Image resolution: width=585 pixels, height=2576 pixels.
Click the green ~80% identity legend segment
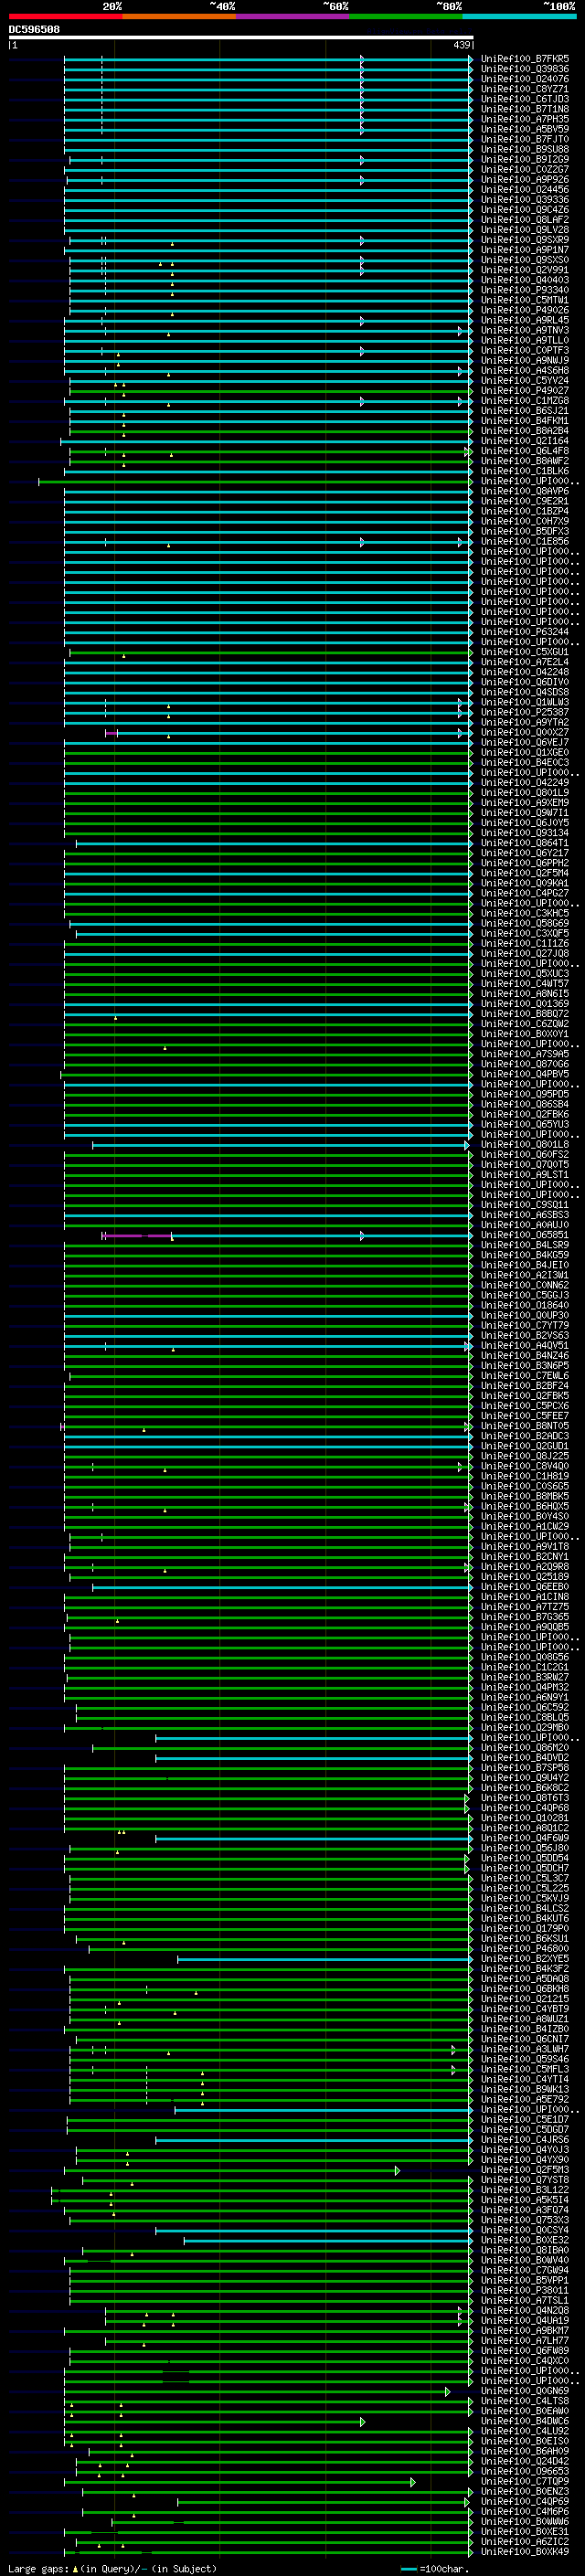(x=406, y=16)
